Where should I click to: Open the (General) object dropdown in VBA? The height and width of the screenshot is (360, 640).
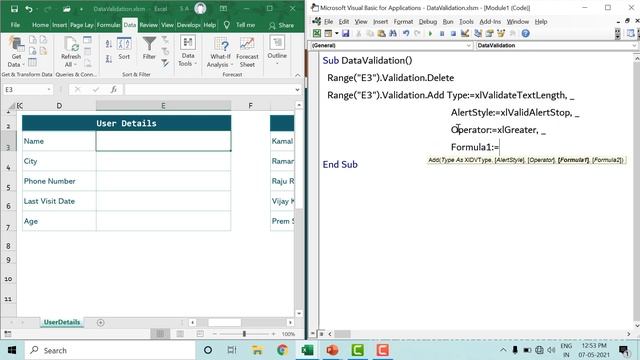coord(469,45)
